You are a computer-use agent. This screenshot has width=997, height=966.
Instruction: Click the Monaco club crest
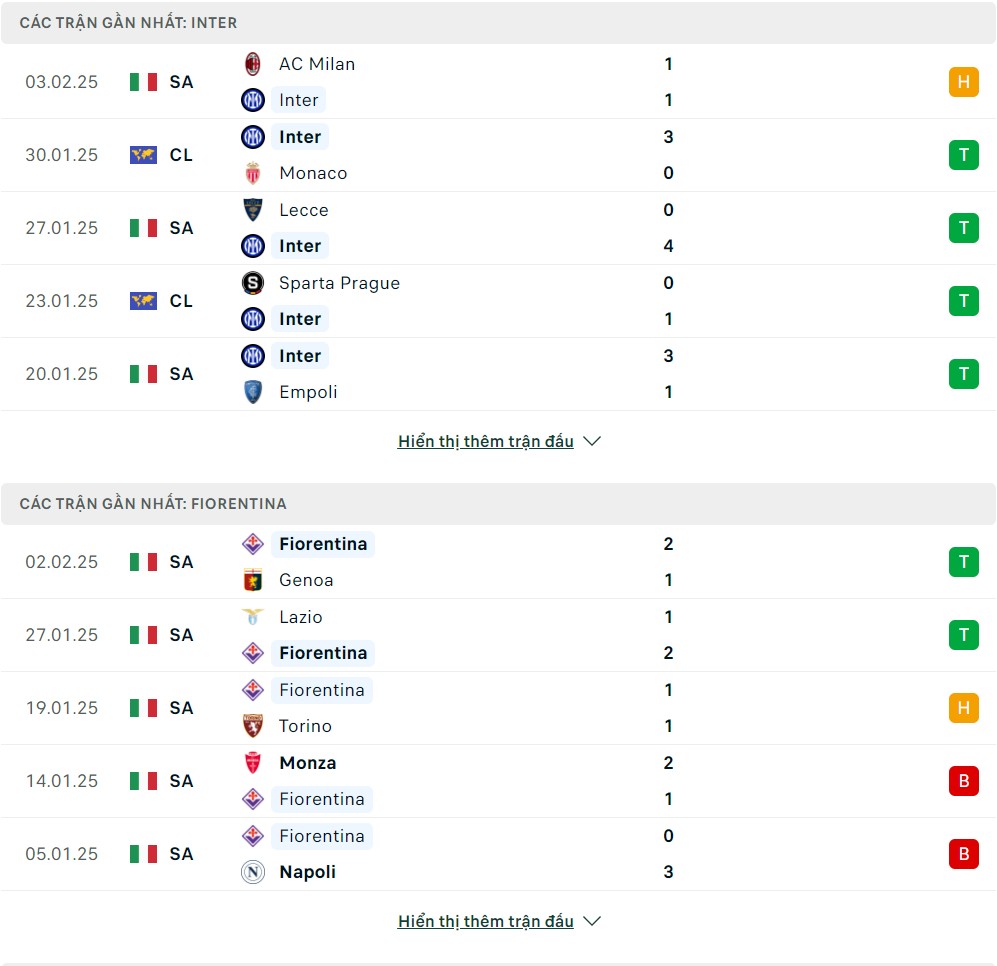click(x=252, y=173)
